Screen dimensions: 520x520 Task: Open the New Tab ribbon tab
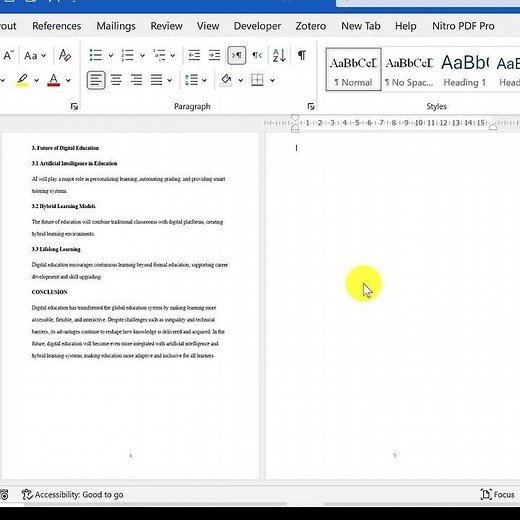tap(361, 26)
